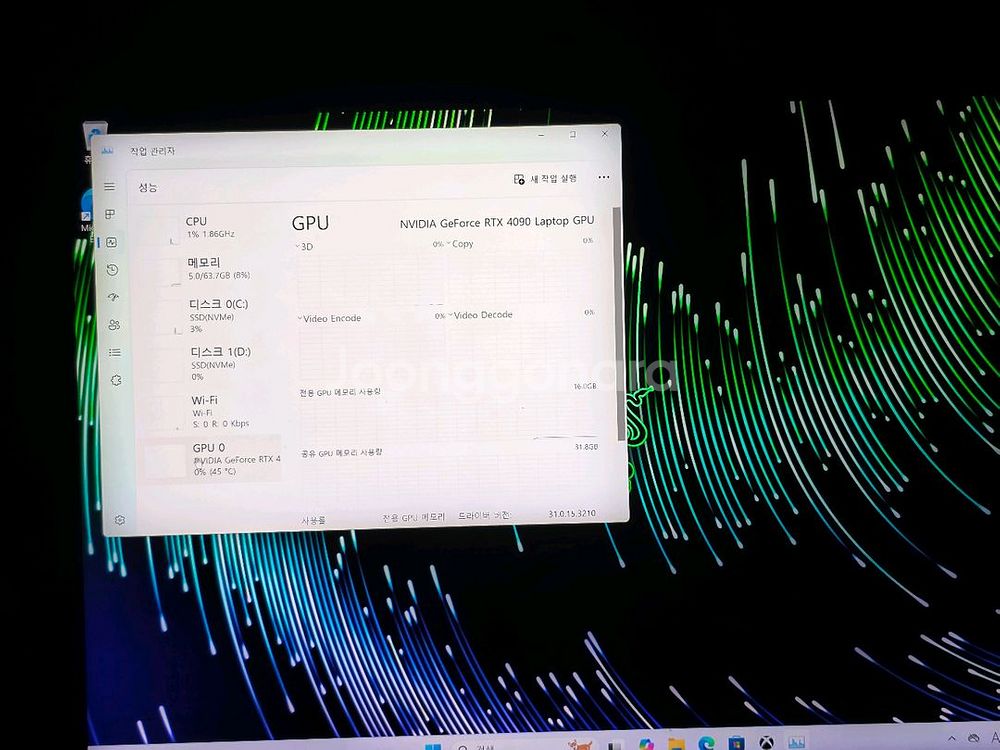1000x750 pixels.
Task: Click the Task Manager vertical scrollbar
Action: pos(617,324)
